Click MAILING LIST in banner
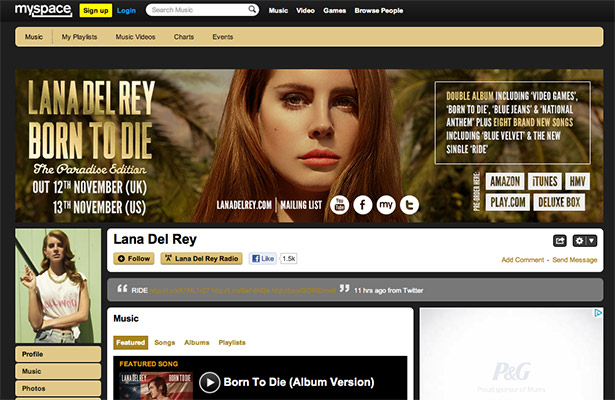 [301, 205]
